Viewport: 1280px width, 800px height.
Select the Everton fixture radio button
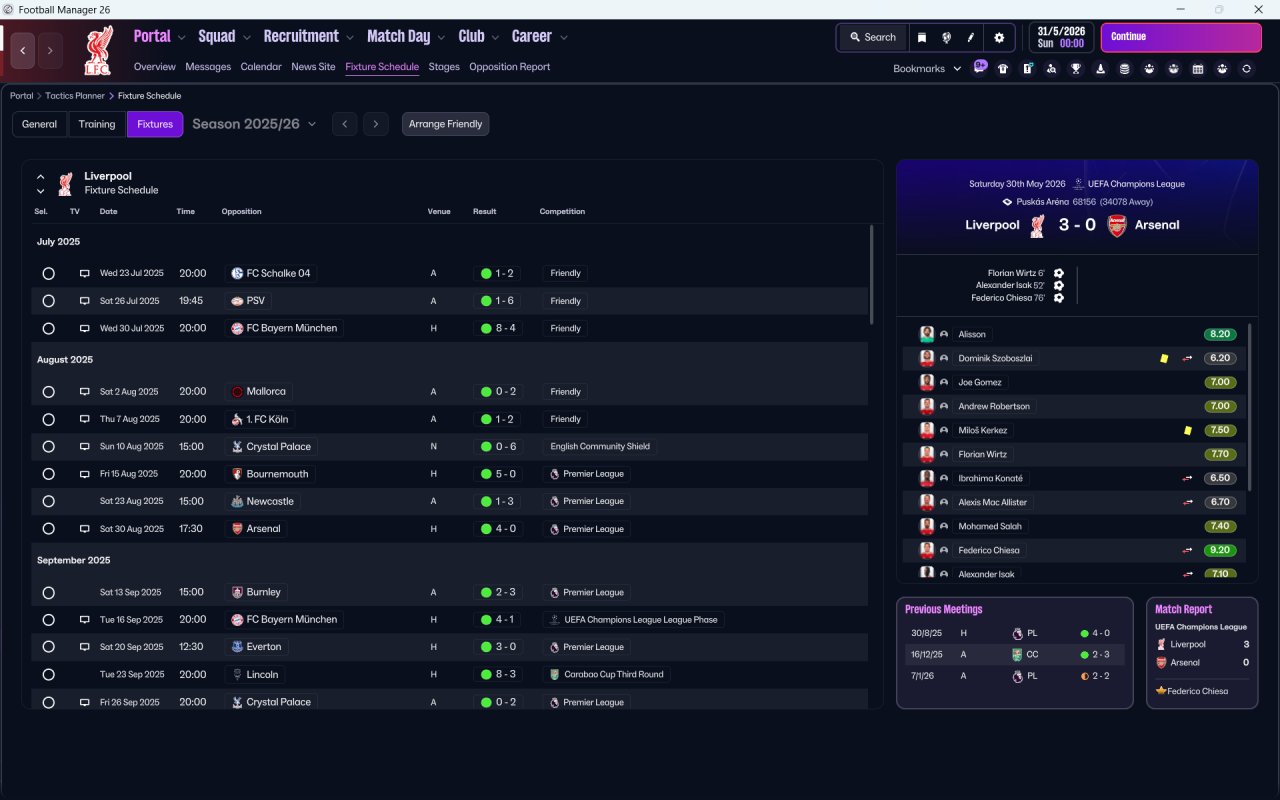click(48, 647)
